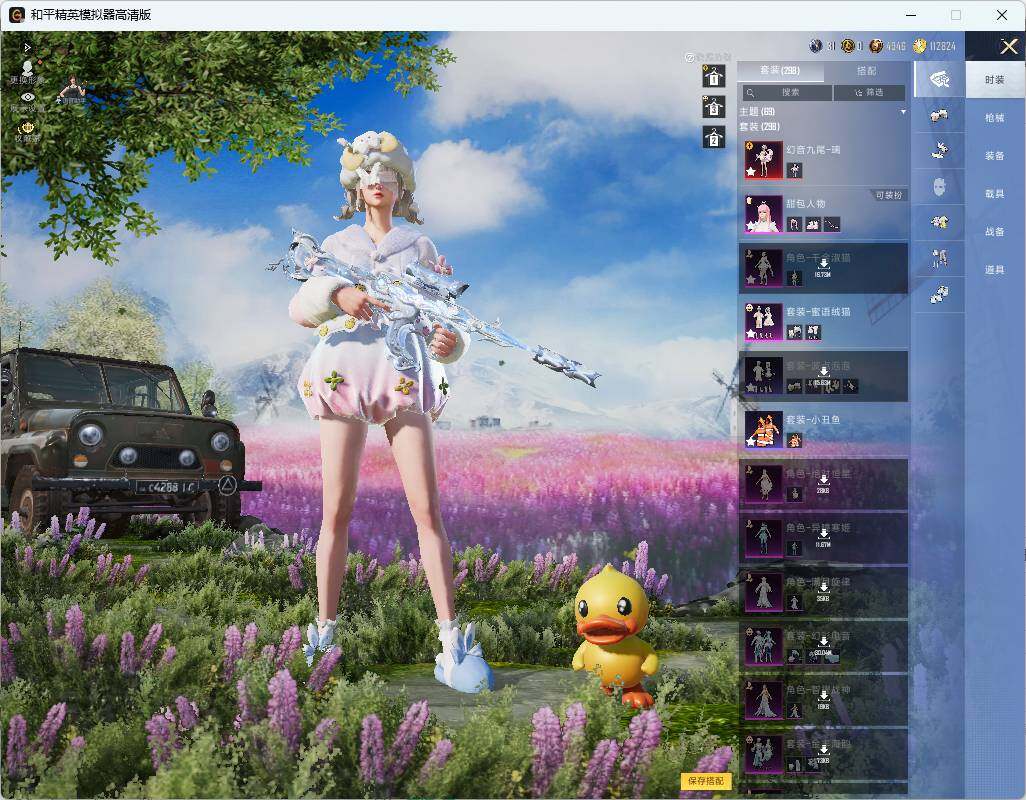Click the 筛选 filter button
Screen dimensions: 1026x800
tap(870, 93)
